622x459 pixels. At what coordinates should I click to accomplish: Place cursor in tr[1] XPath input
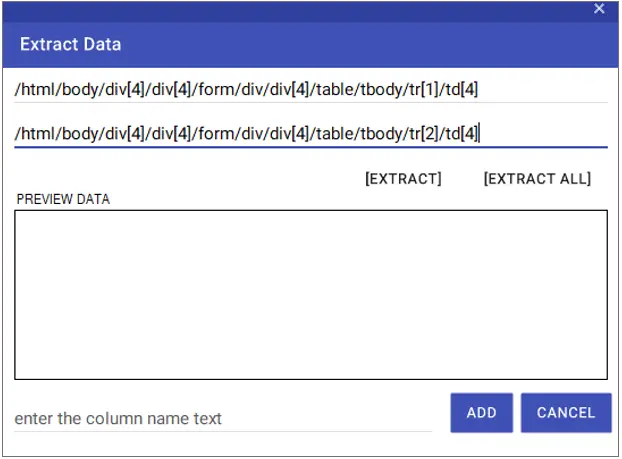click(x=311, y=90)
